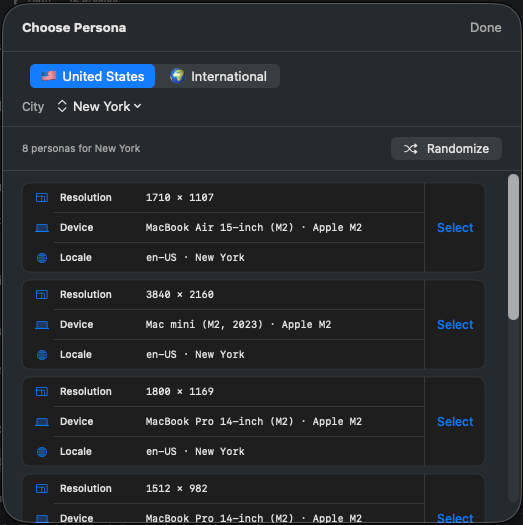This screenshot has width=523, height=525.
Task: Click the up-down chevrons next to City
Action: pos(62,107)
